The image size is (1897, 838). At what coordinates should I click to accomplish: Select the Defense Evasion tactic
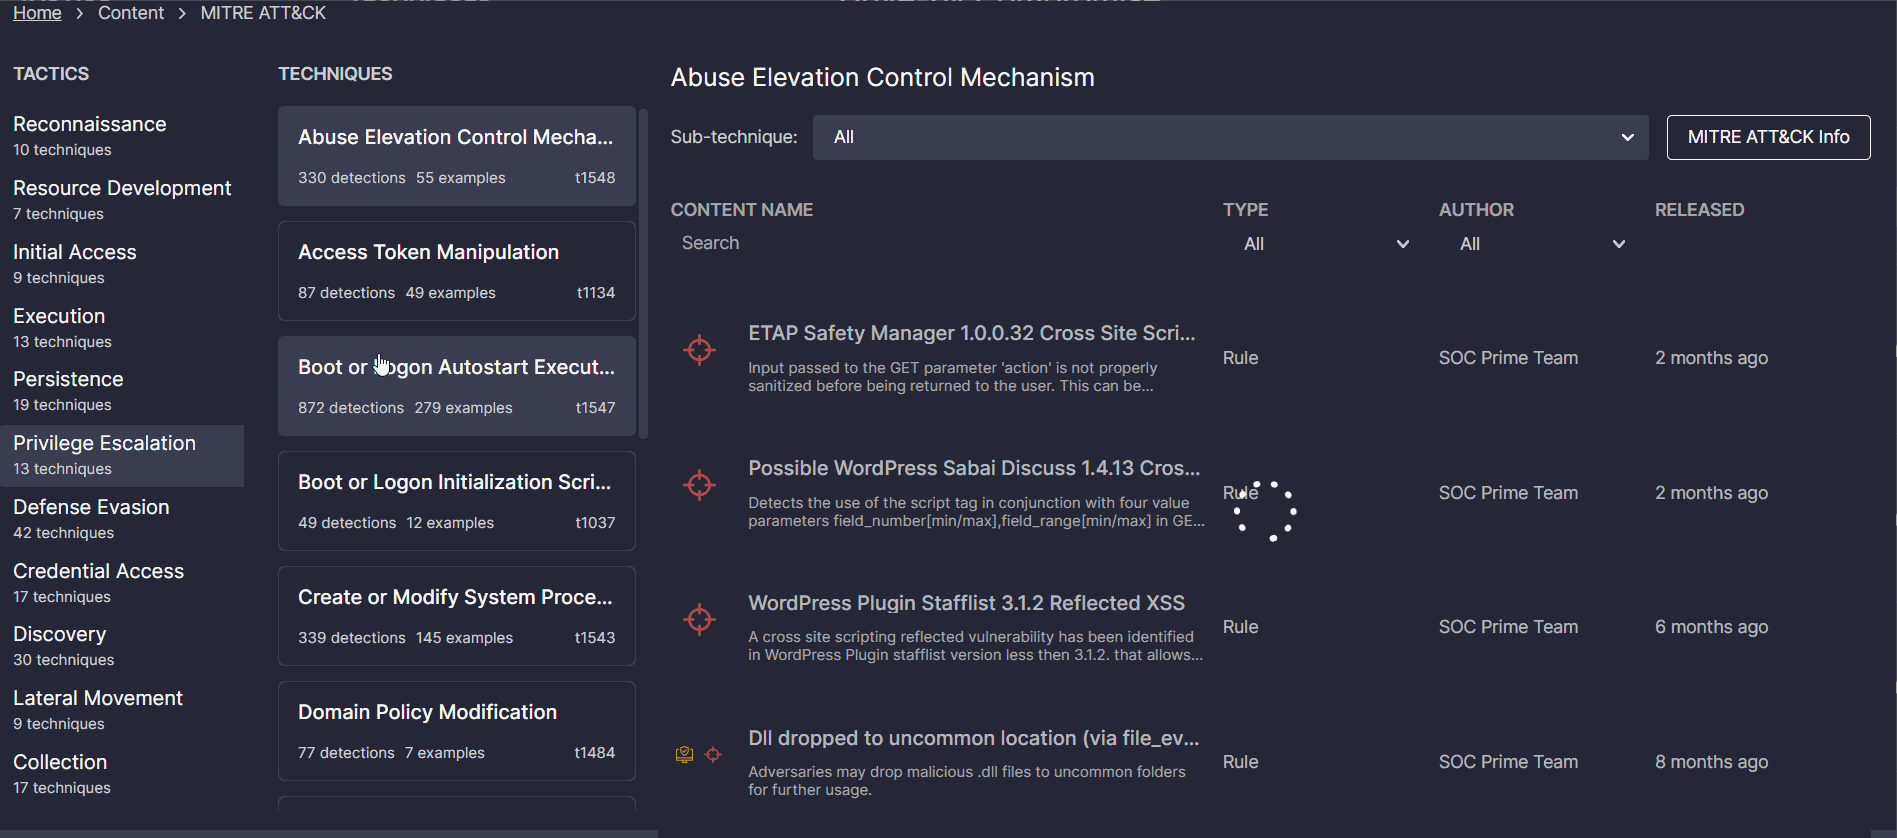click(x=92, y=518)
